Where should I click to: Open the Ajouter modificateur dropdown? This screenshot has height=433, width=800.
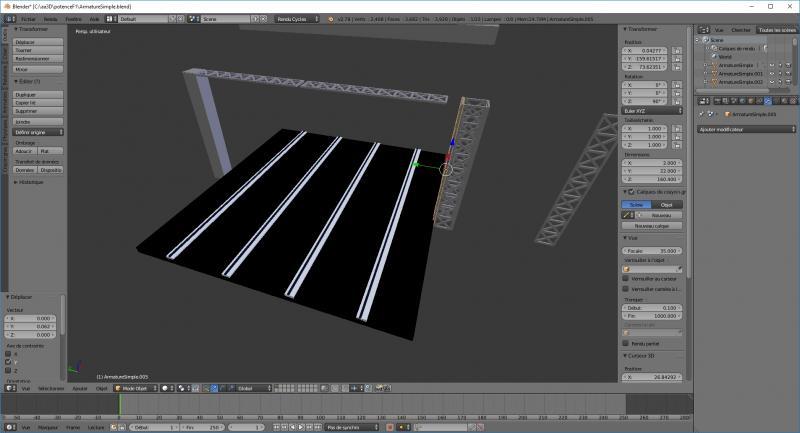(x=744, y=130)
